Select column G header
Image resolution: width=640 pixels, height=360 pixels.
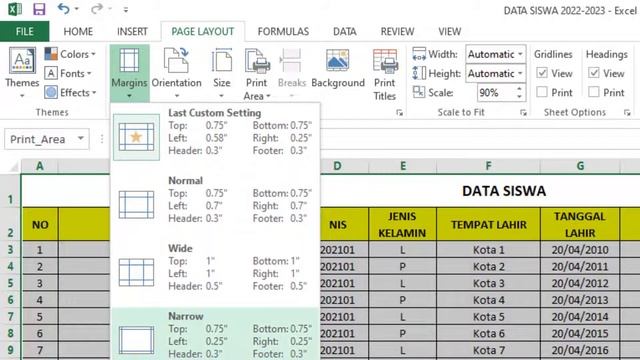click(x=580, y=166)
